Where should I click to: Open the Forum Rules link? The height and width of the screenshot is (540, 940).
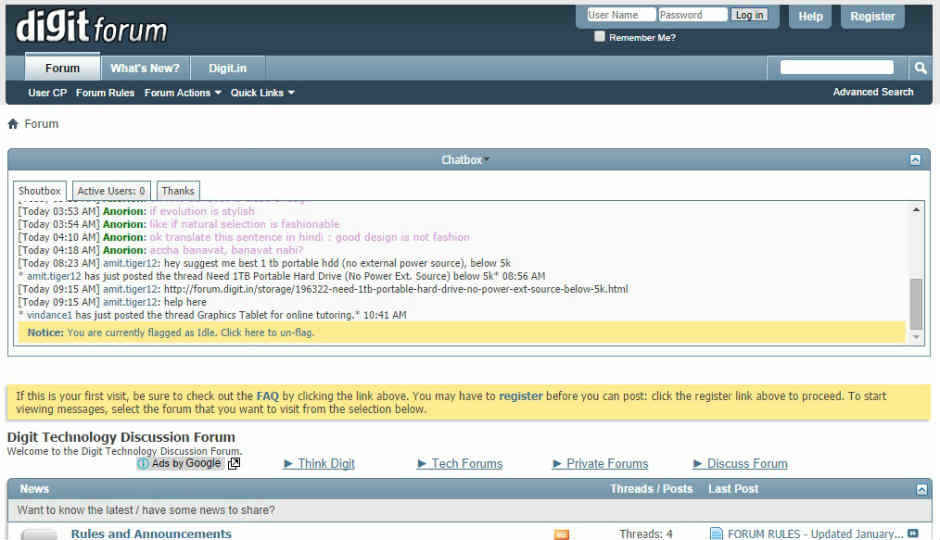click(x=105, y=93)
